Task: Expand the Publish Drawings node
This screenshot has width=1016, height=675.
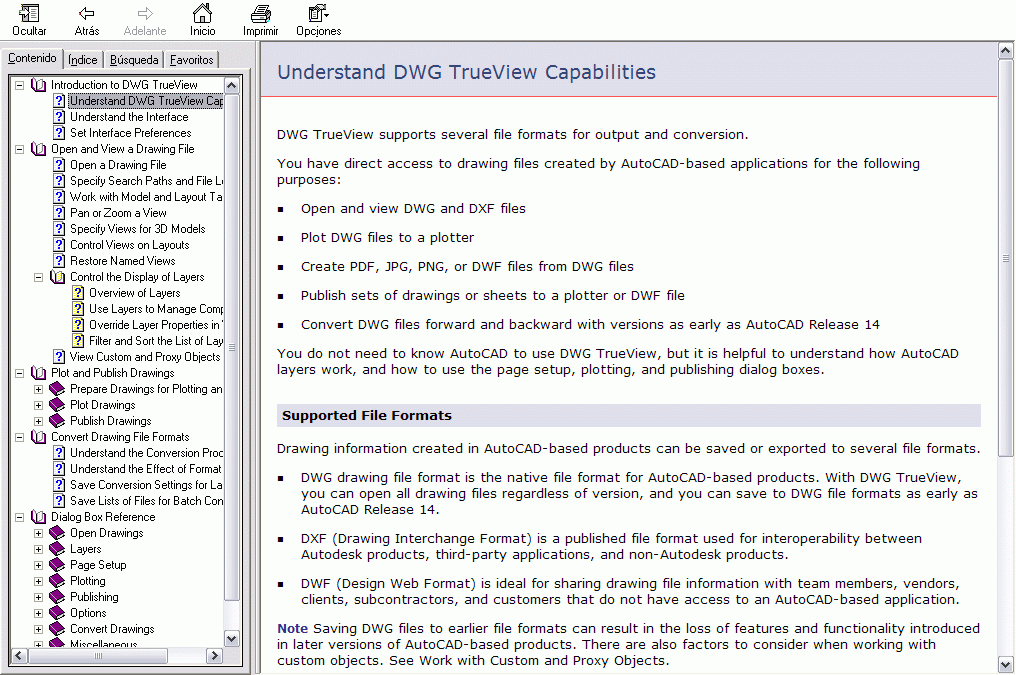Action: 38,421
